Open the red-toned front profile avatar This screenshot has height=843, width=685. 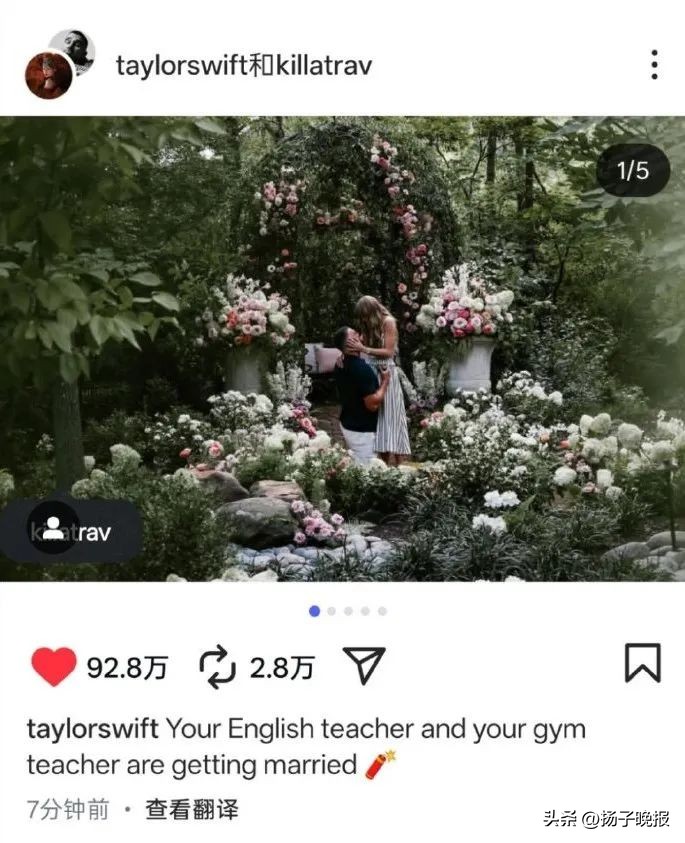tap(49, 76)
